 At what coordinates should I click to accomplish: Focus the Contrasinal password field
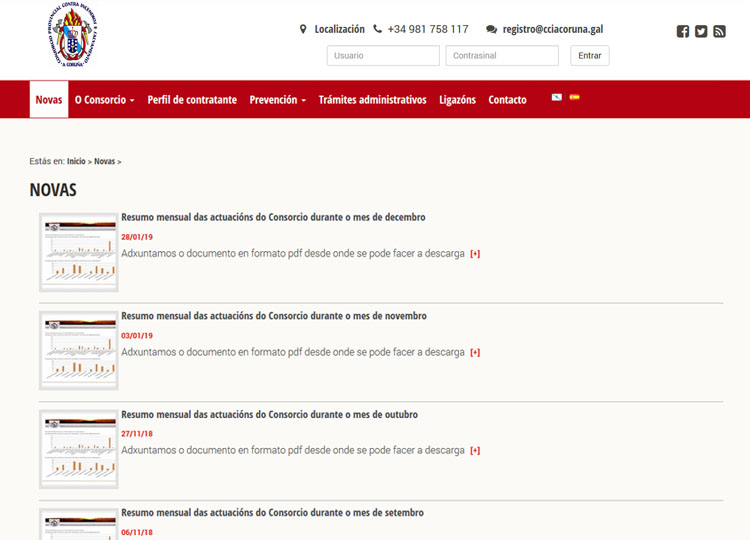pos(502,55)
